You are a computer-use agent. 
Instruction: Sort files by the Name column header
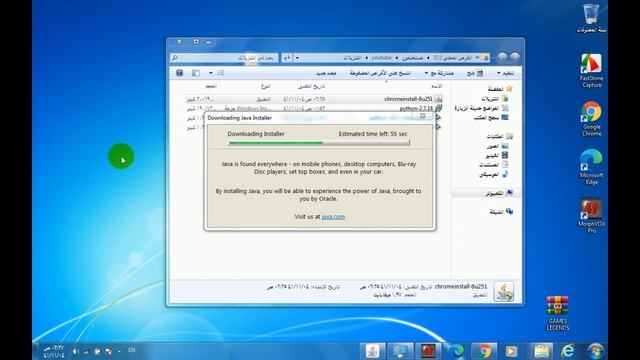(437, 86)
